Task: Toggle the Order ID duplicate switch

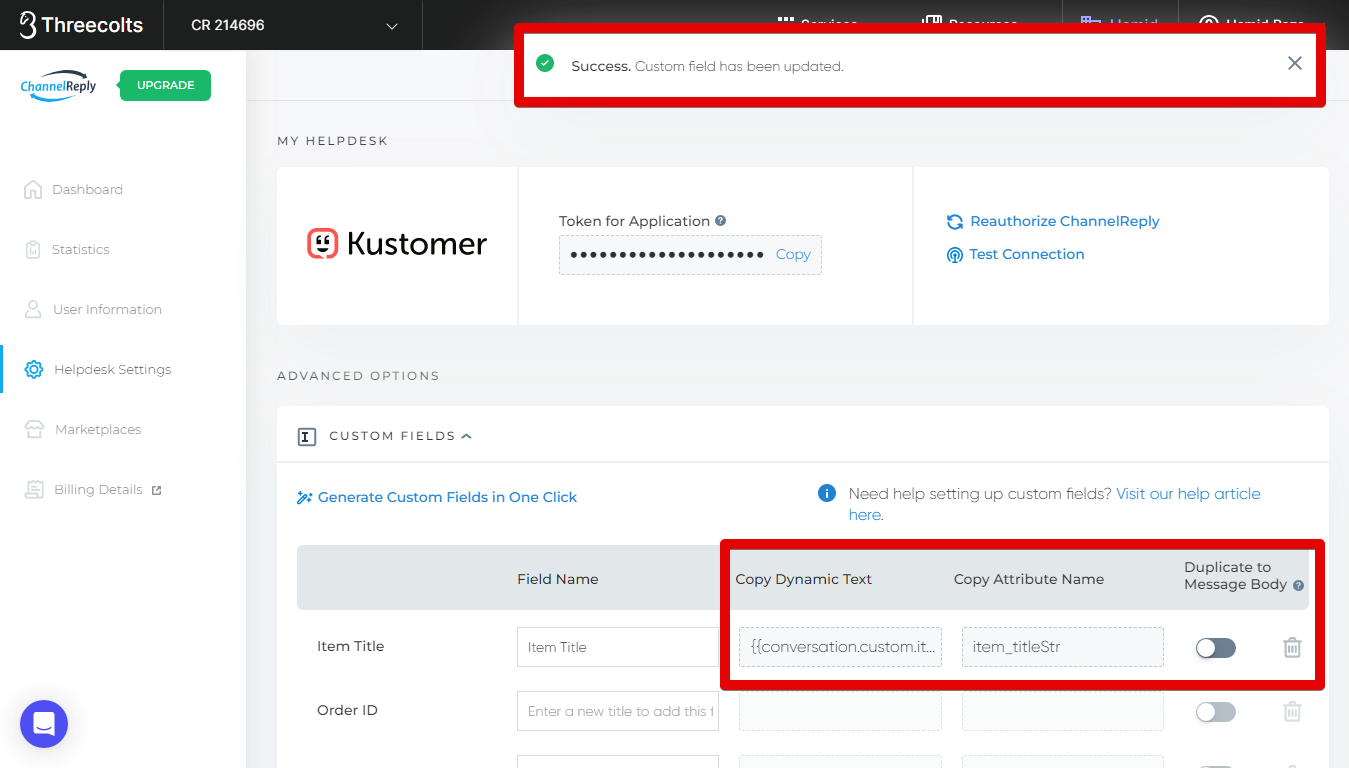Action: click(x=1215, y=712)
